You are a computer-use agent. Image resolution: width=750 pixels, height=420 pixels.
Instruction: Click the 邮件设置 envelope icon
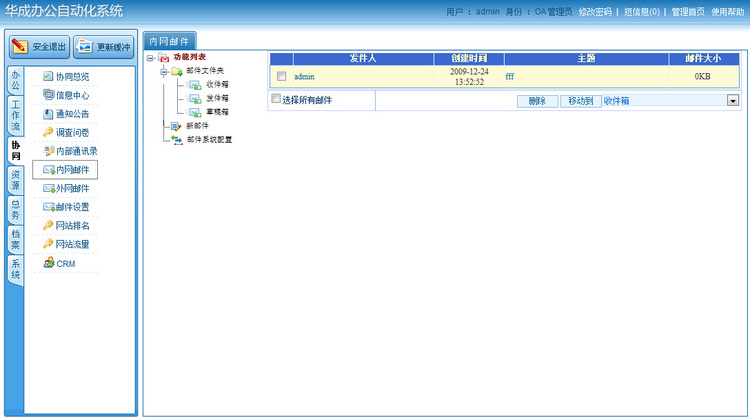pos(49,207)
